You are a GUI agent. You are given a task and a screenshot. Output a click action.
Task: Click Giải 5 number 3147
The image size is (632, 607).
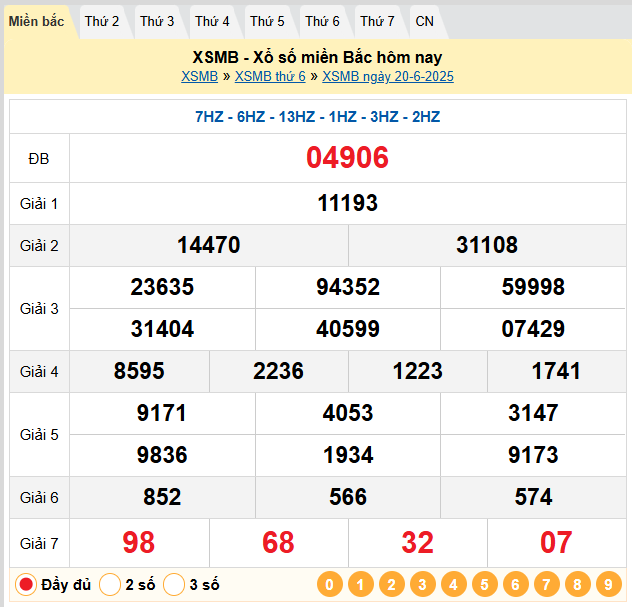tap(533, 413)
